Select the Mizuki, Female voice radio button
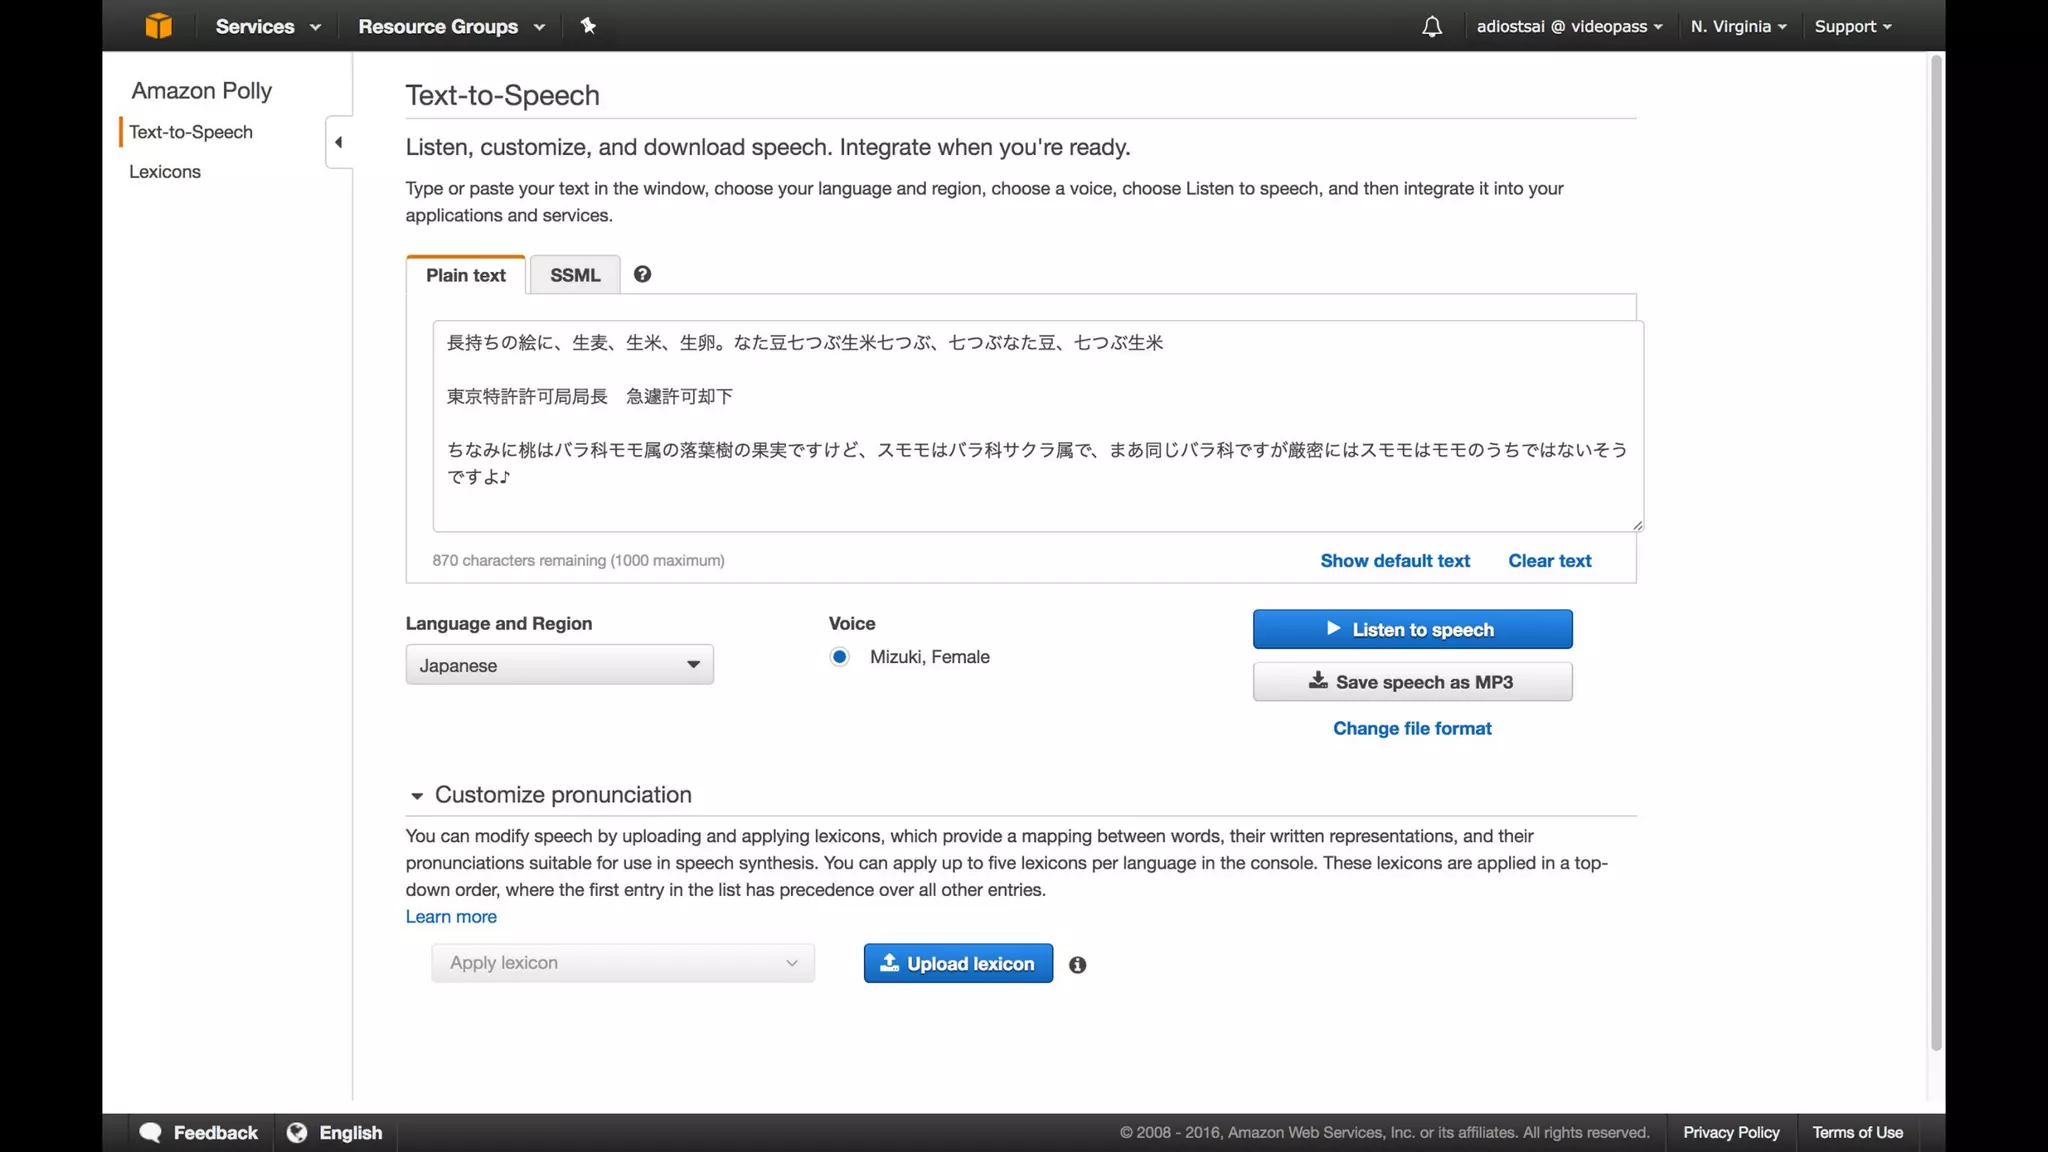The width and height of the screenshot is (2048, 1152). (x=840, y=657)
